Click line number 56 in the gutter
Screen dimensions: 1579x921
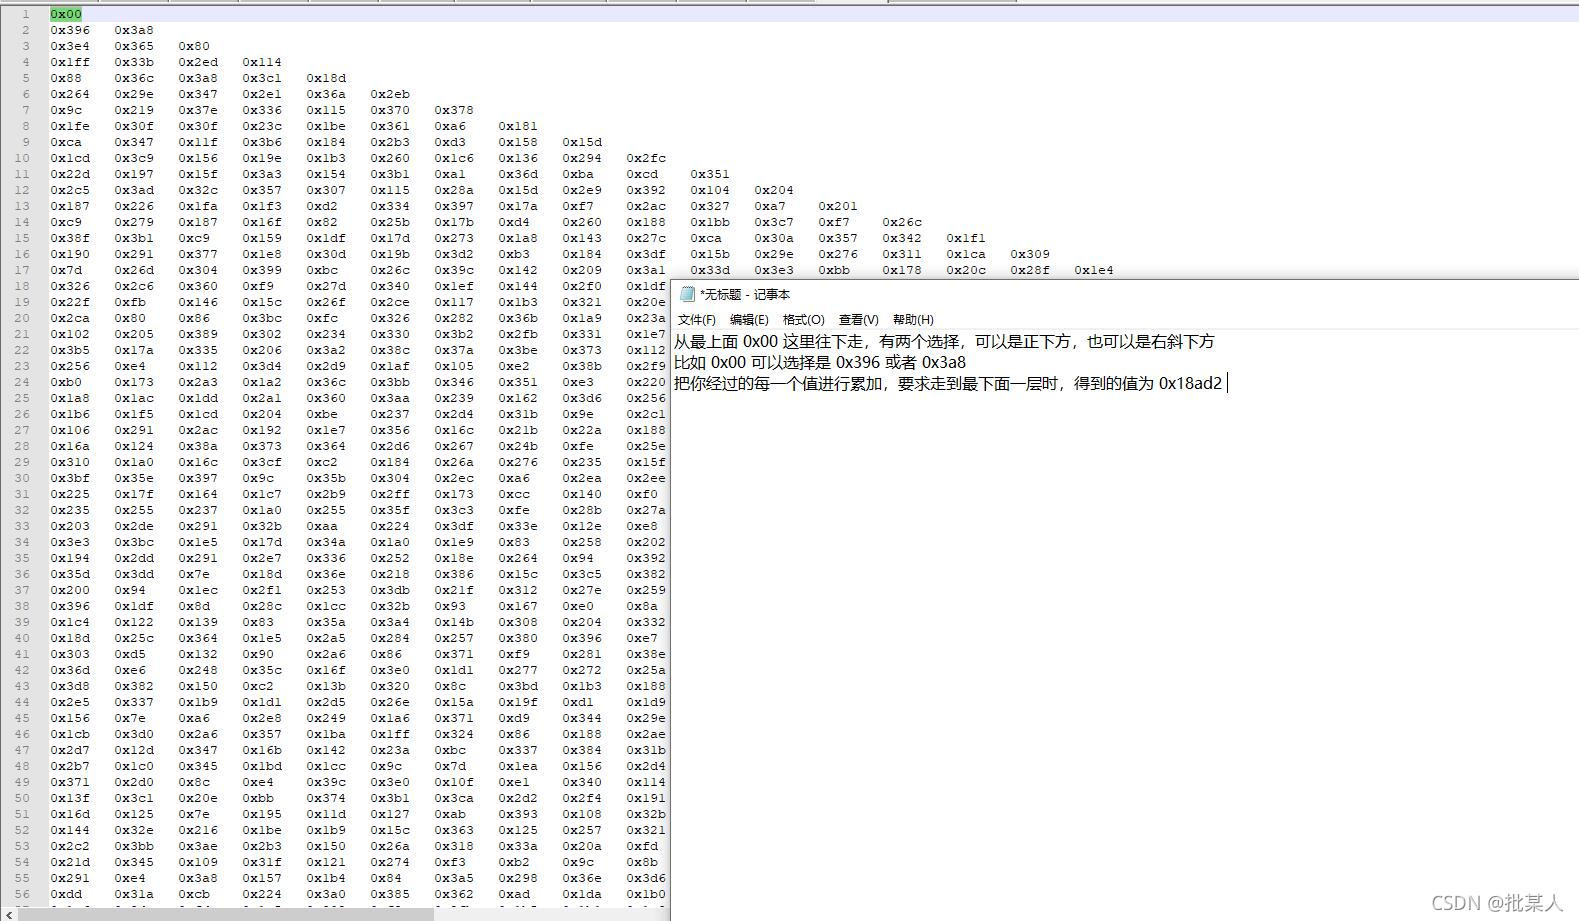[23, 894]
